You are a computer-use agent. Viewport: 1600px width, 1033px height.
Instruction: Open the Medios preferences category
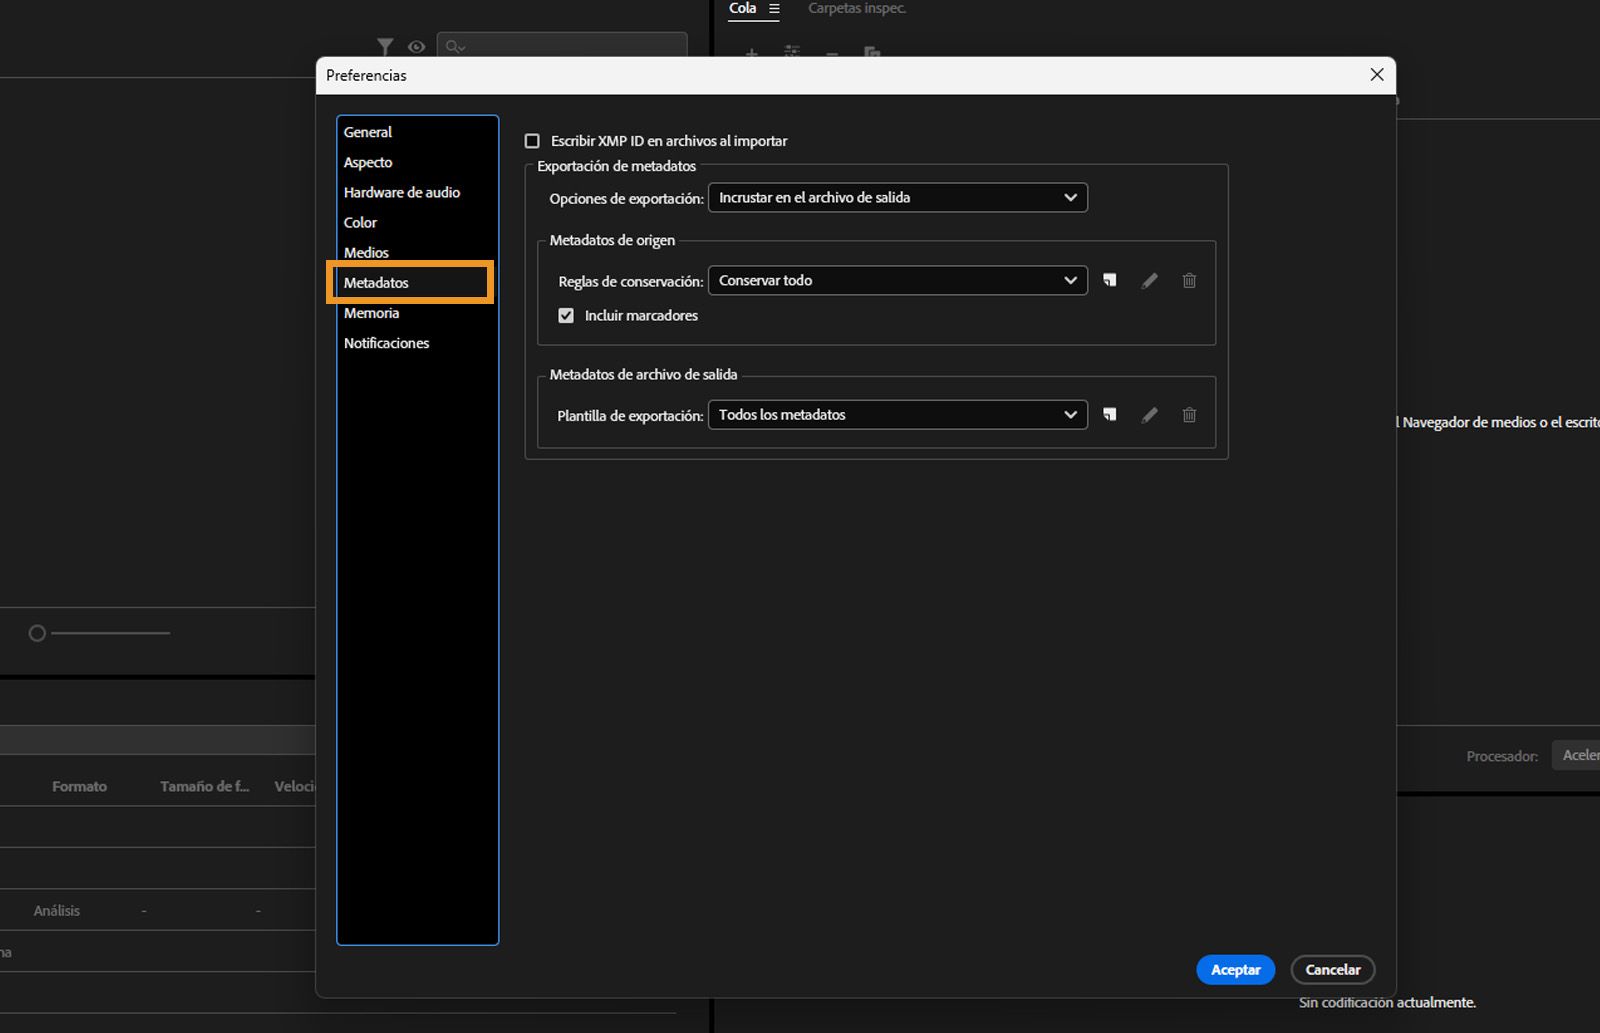tap(366, 252)
